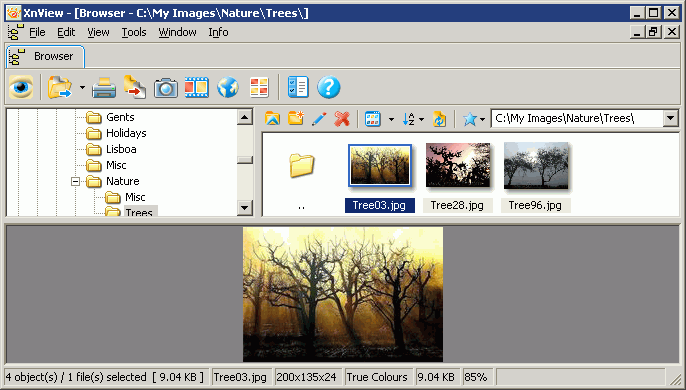Screen dimensions: 686x390
Task: Expand the path address dropdown
Action: (x=670, y=118)
